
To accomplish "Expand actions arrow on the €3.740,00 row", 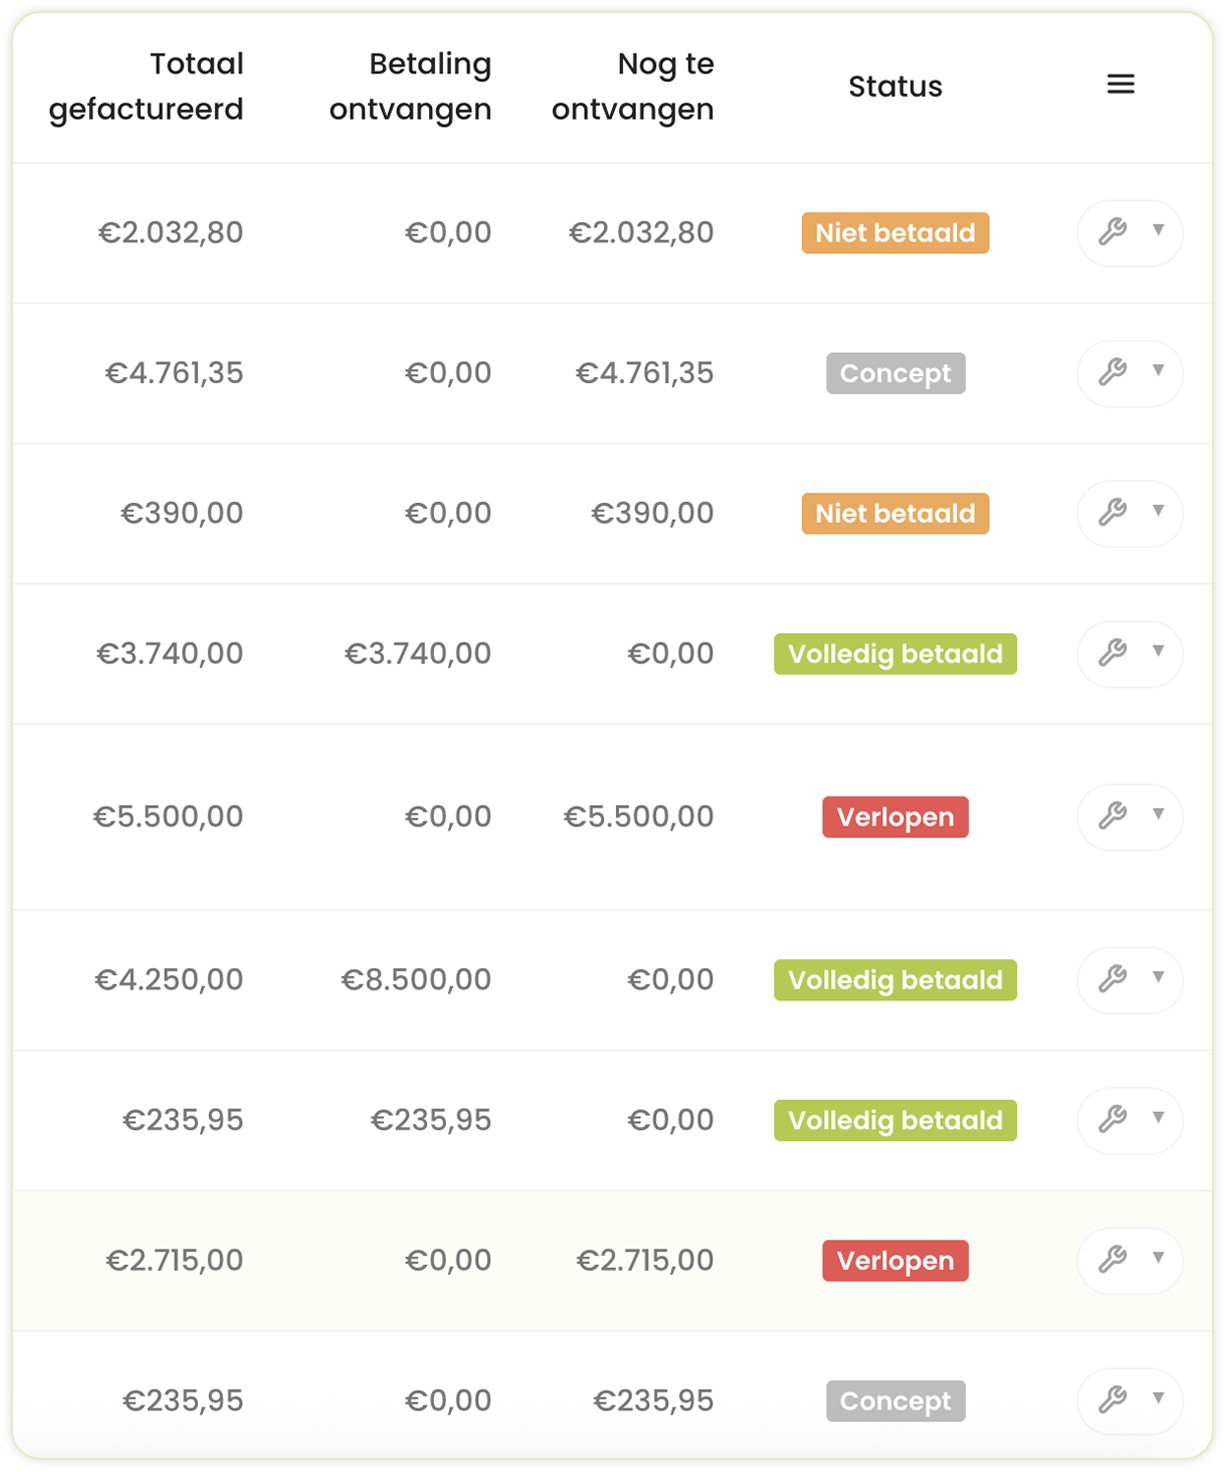I will point(1158,651).
